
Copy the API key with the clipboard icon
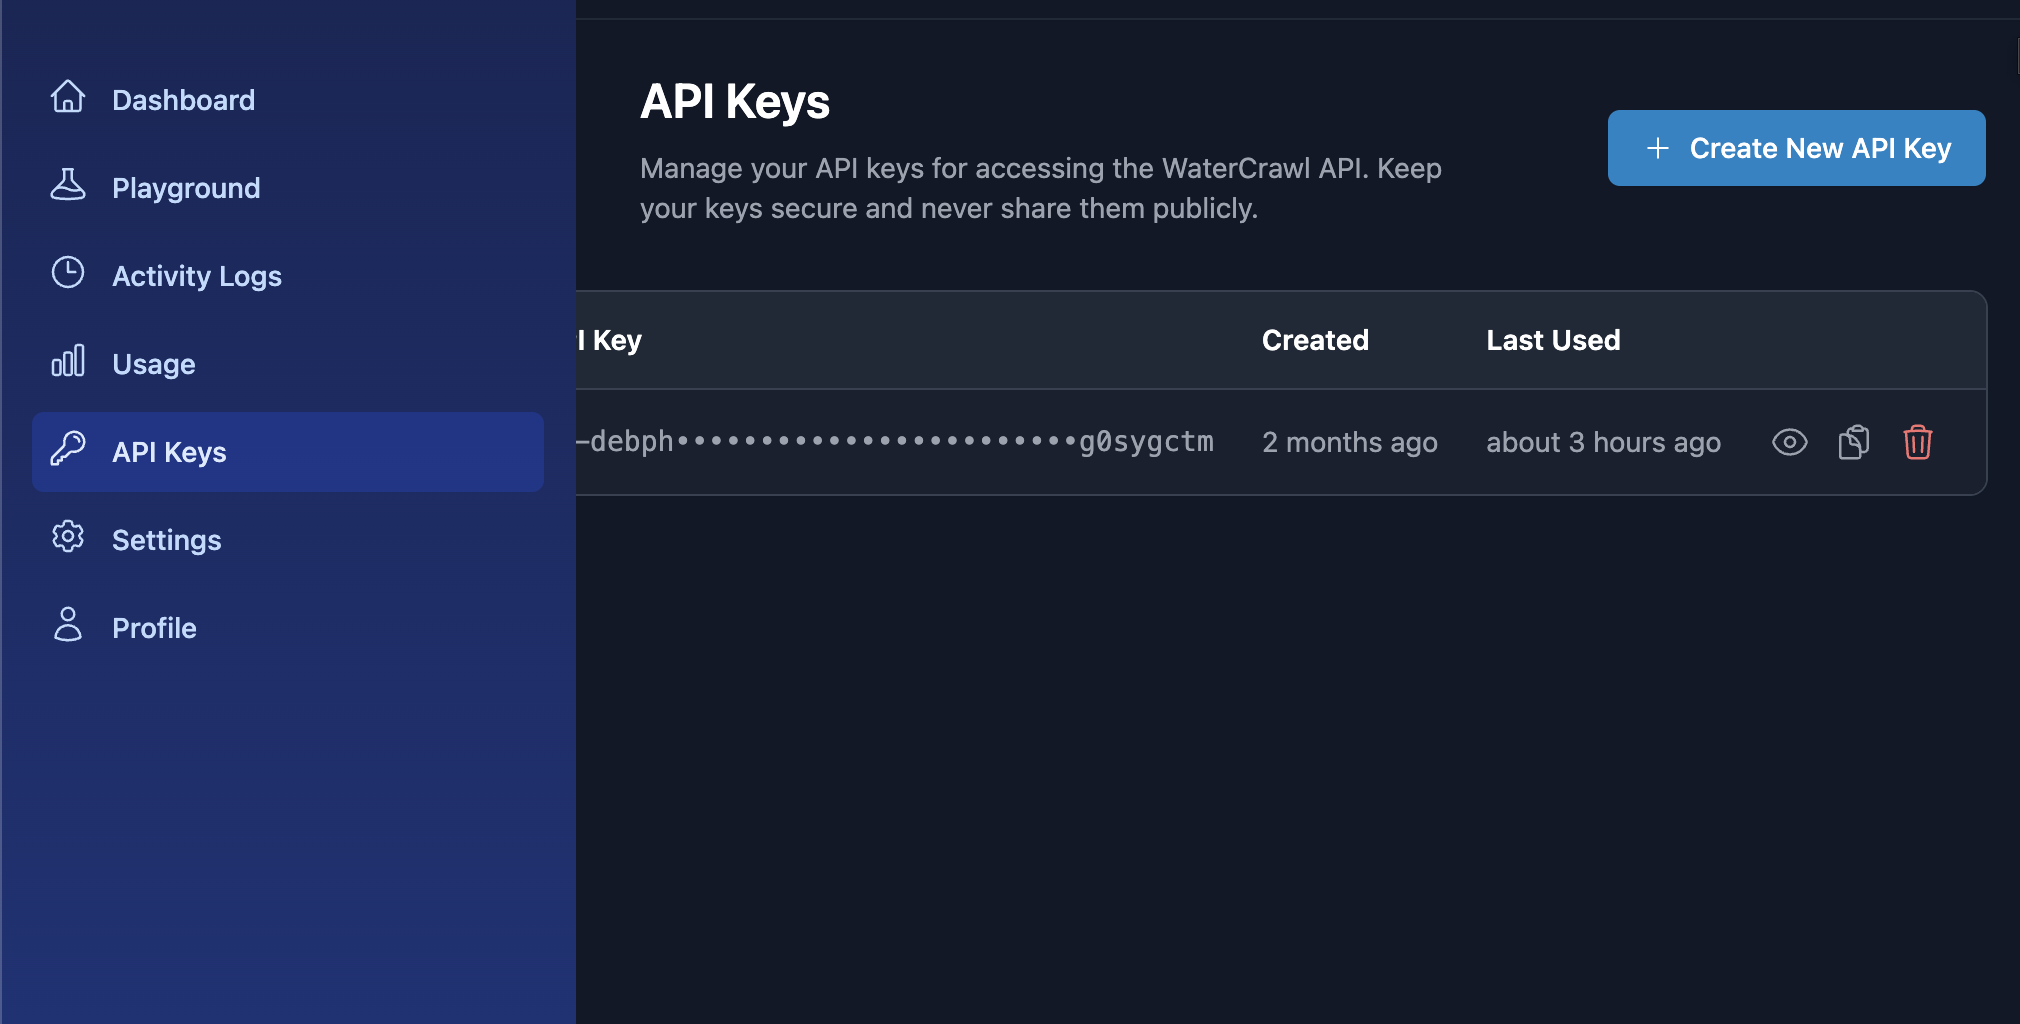tap(1853, 442)
